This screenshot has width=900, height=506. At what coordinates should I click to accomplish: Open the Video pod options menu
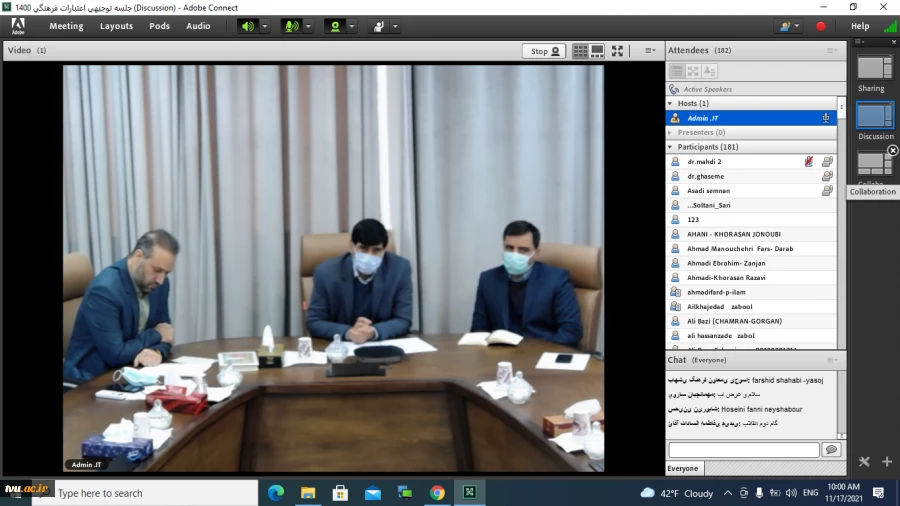tap(650, 50)
